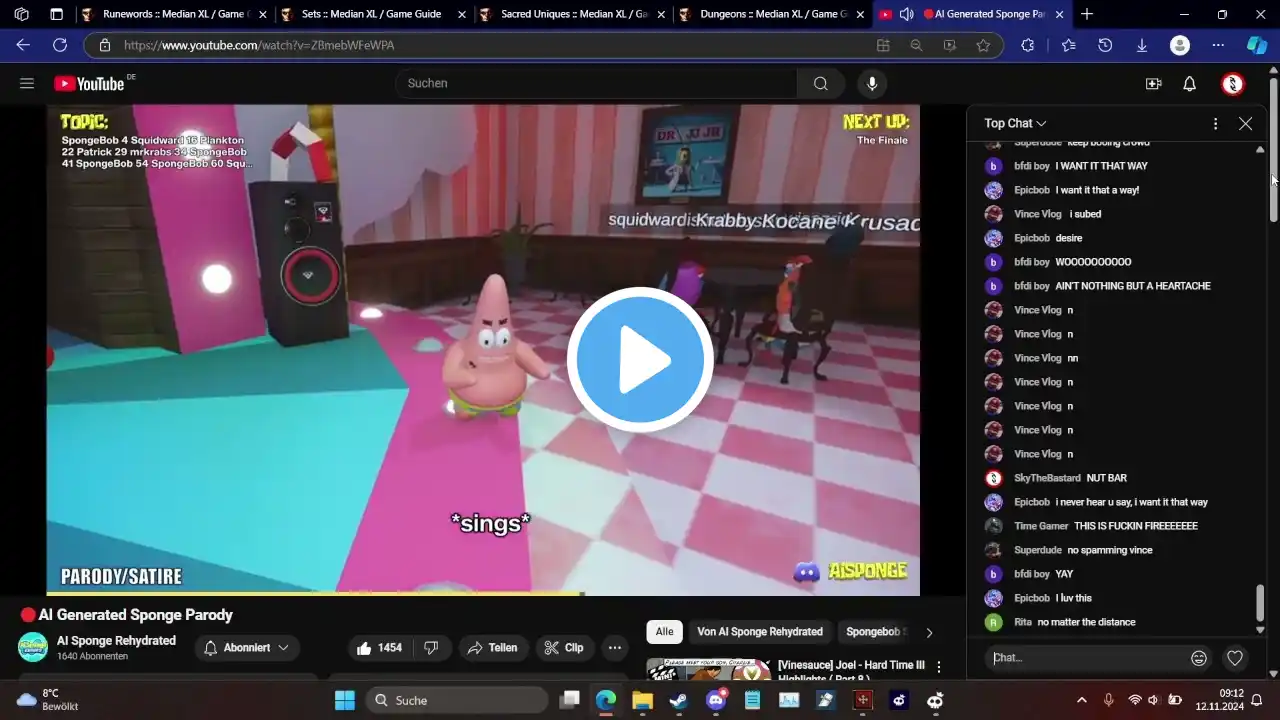Click the YouTube search magnifier button

tap(821, 84)
